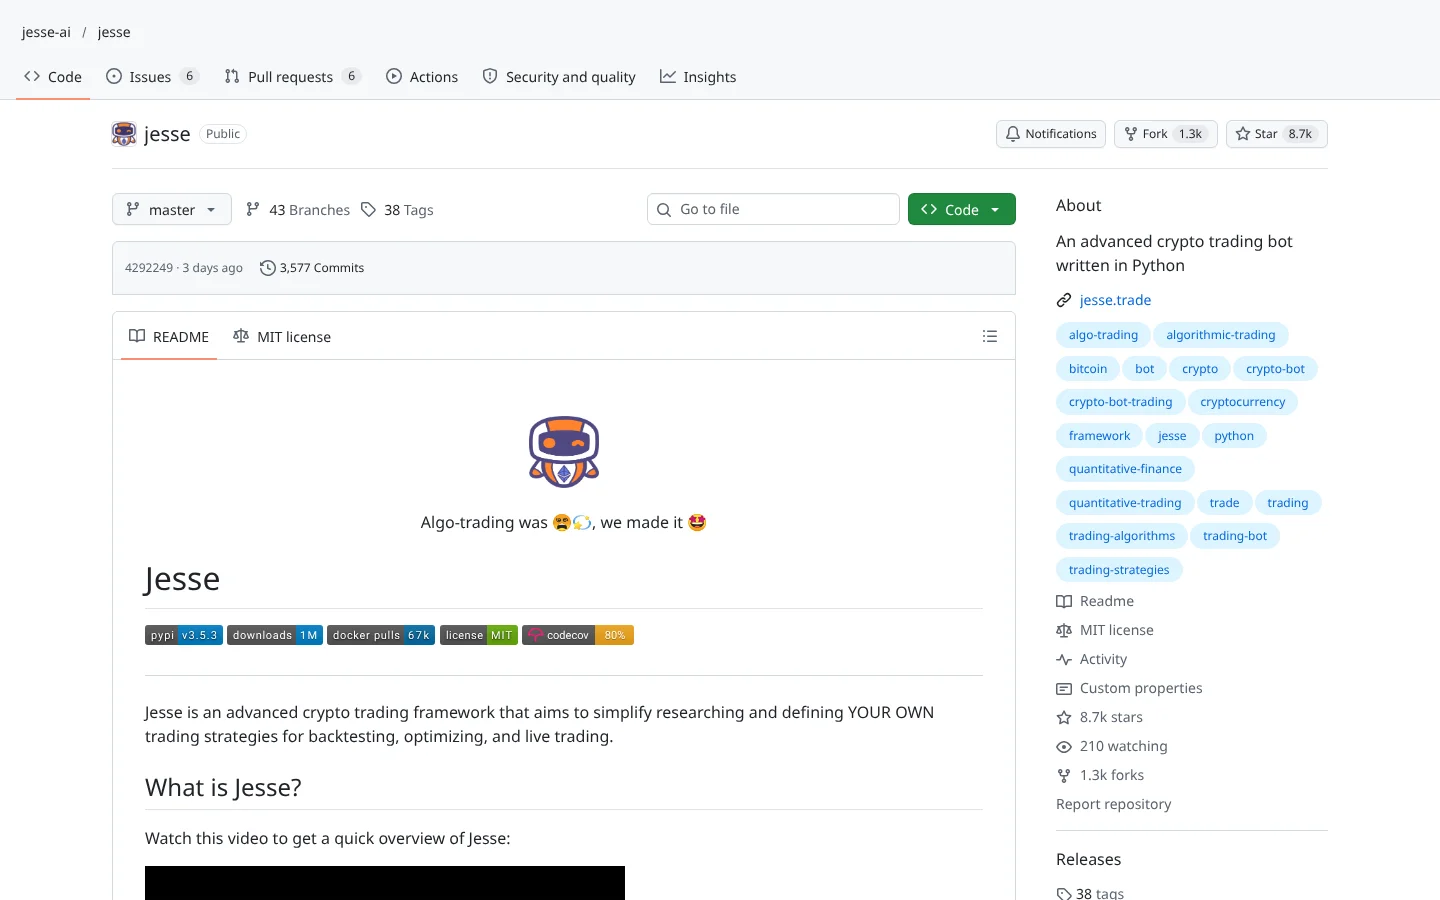Open the Insights tab
Screen dimensions: 1440x900
[698, 77]
